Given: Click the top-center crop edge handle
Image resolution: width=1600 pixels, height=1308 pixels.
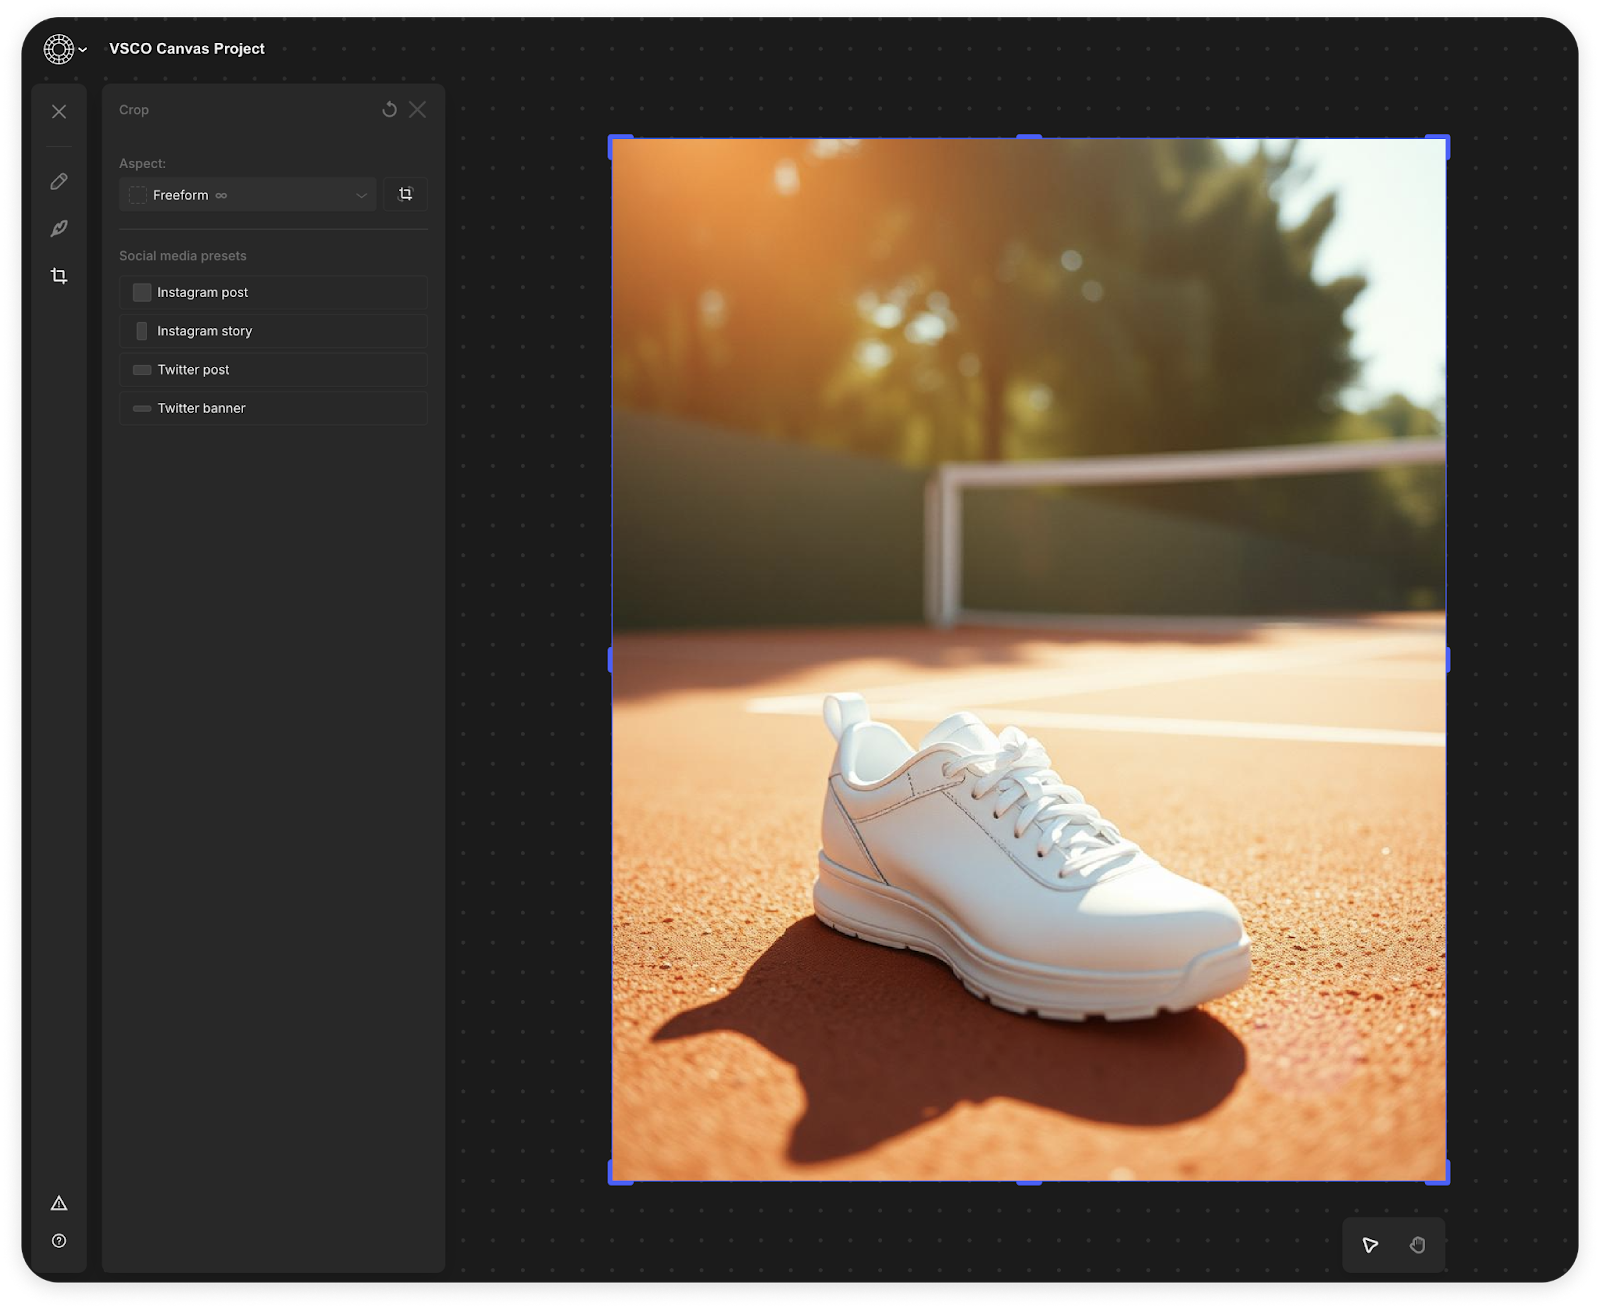Looking at the screenshot, I should pos(1029,136).
